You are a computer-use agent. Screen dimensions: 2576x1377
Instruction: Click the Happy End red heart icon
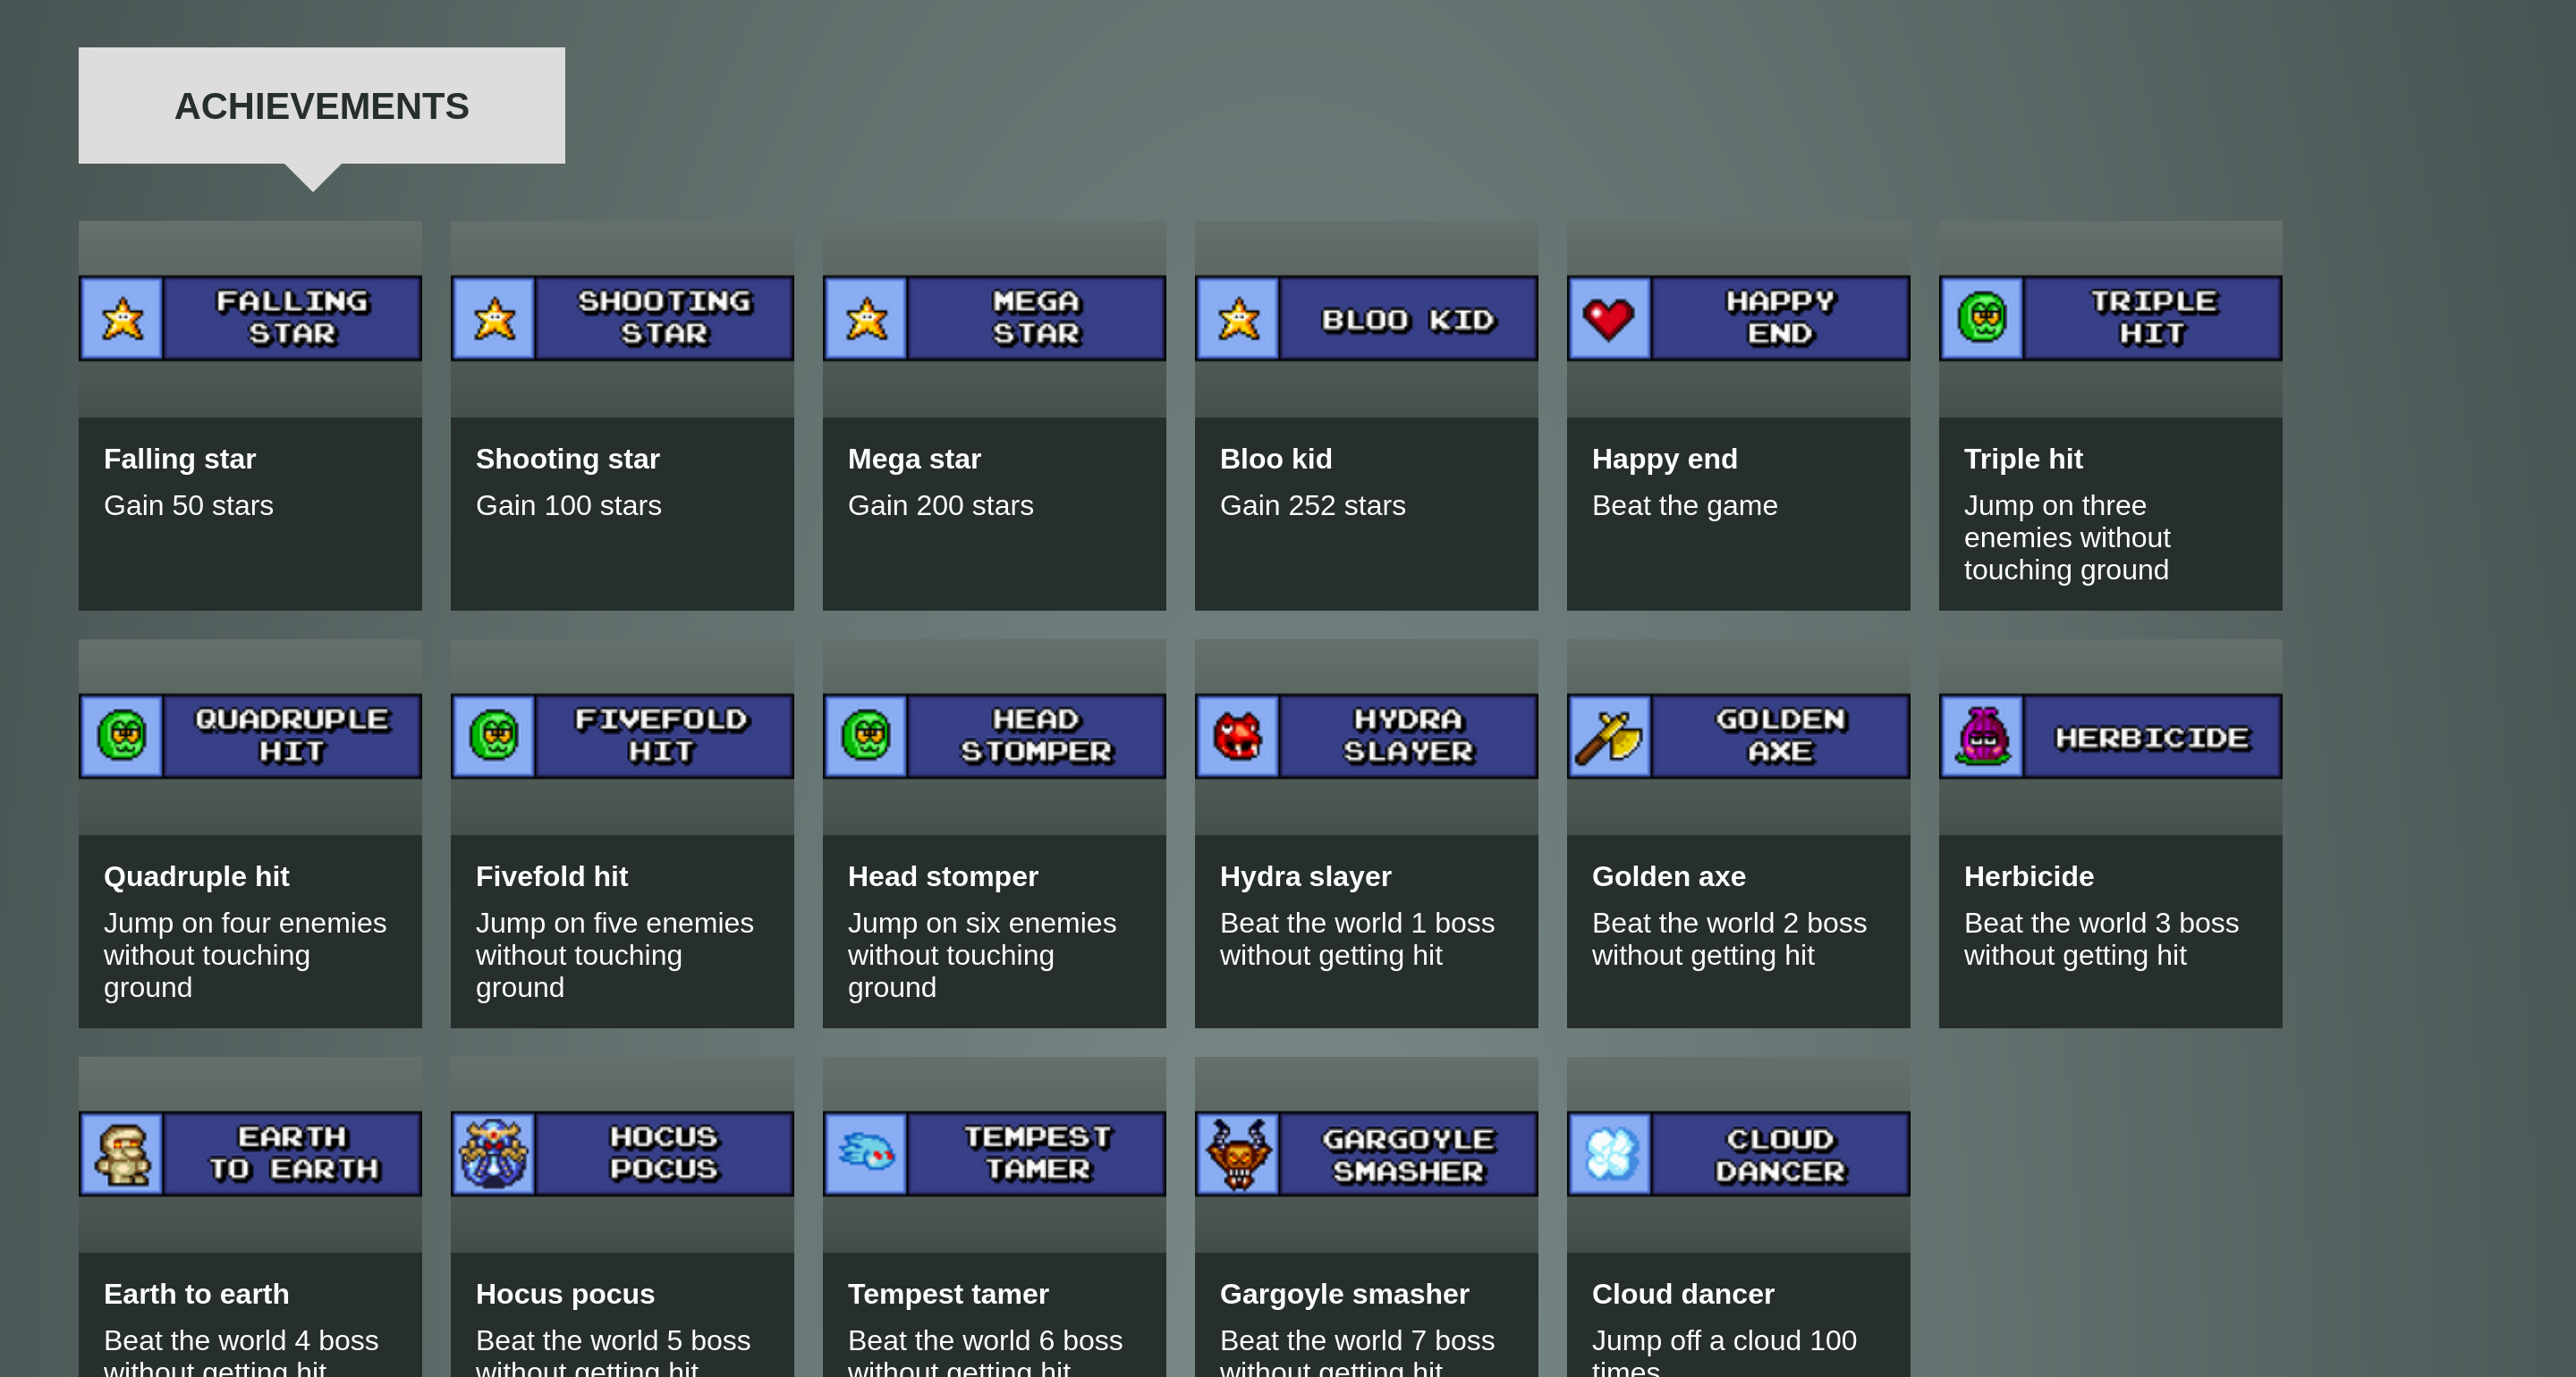pyautogui.click(x=1610, y=319)
